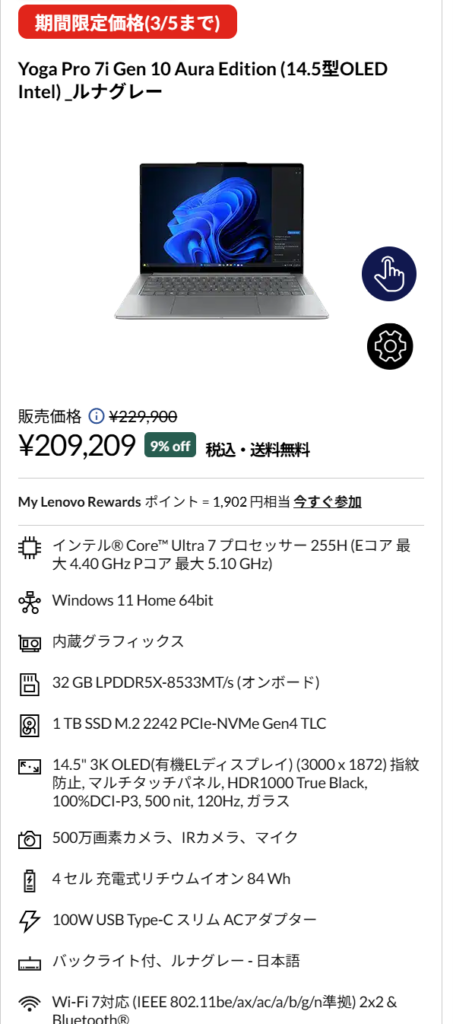Click the graphics card icon

tap(29, 644)
